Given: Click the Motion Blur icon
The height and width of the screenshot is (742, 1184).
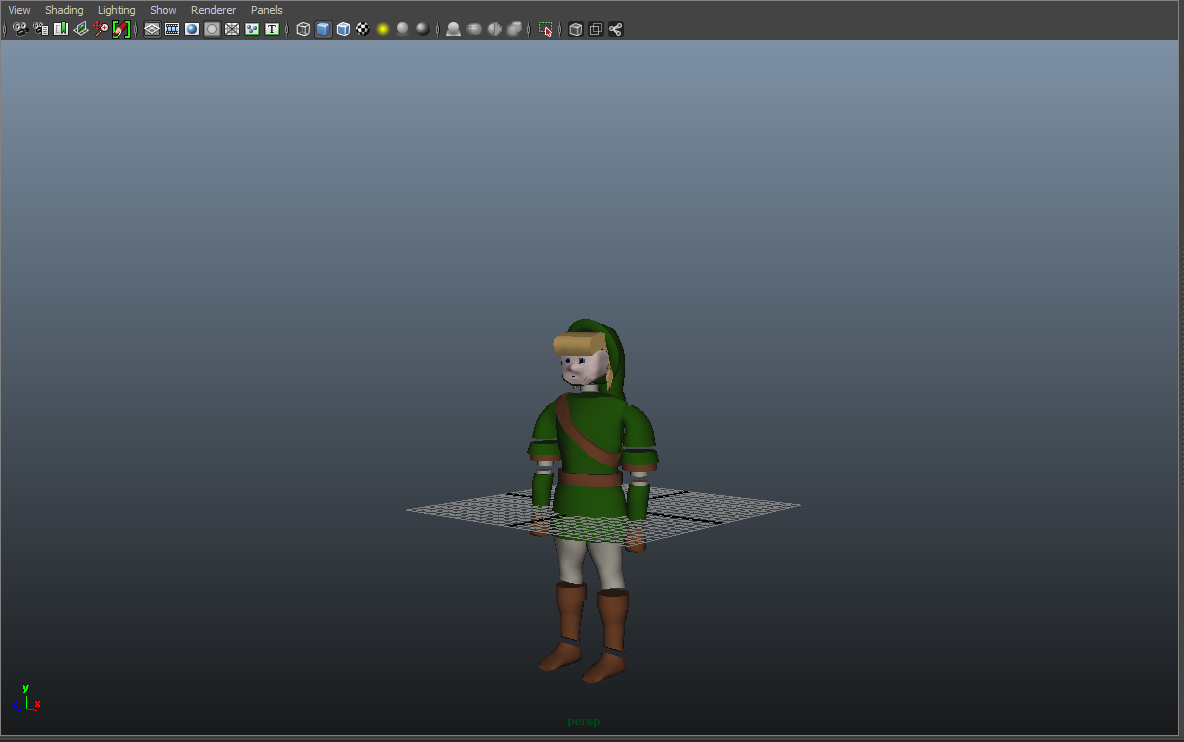Looking at the screenshot, I should [x=474, y=29].
